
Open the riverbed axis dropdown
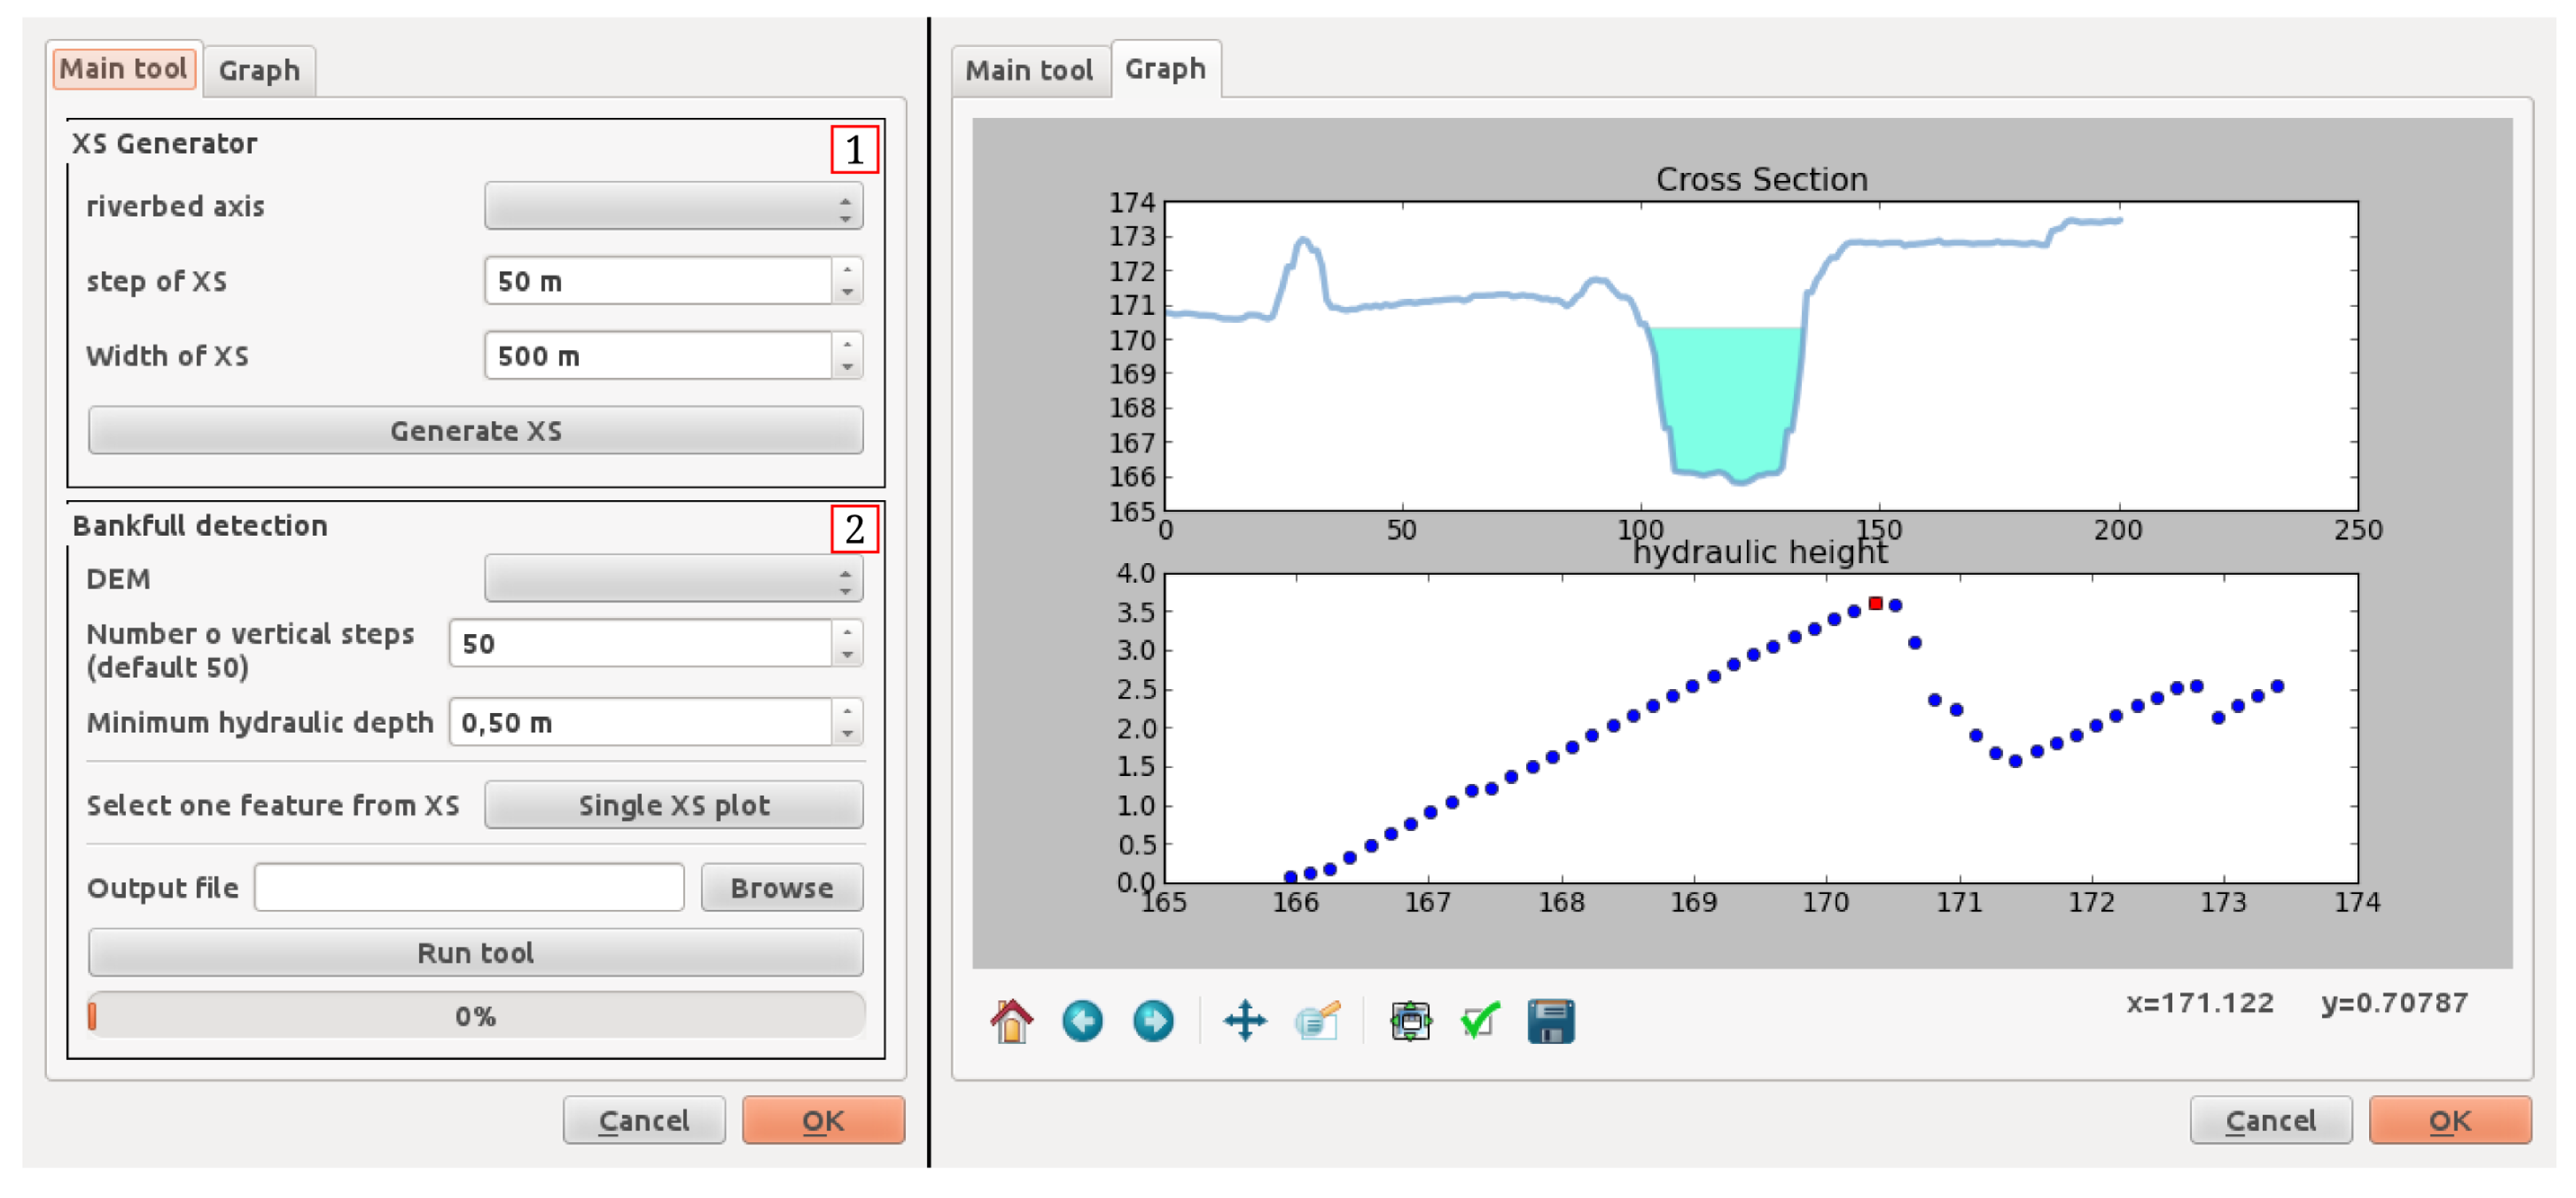pos(673,206)
